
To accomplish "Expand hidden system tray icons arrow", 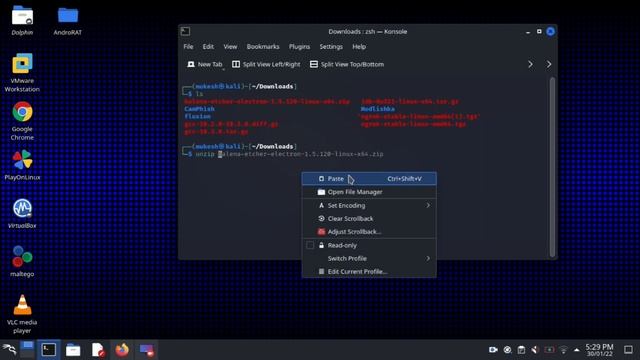I will [576, 350].
